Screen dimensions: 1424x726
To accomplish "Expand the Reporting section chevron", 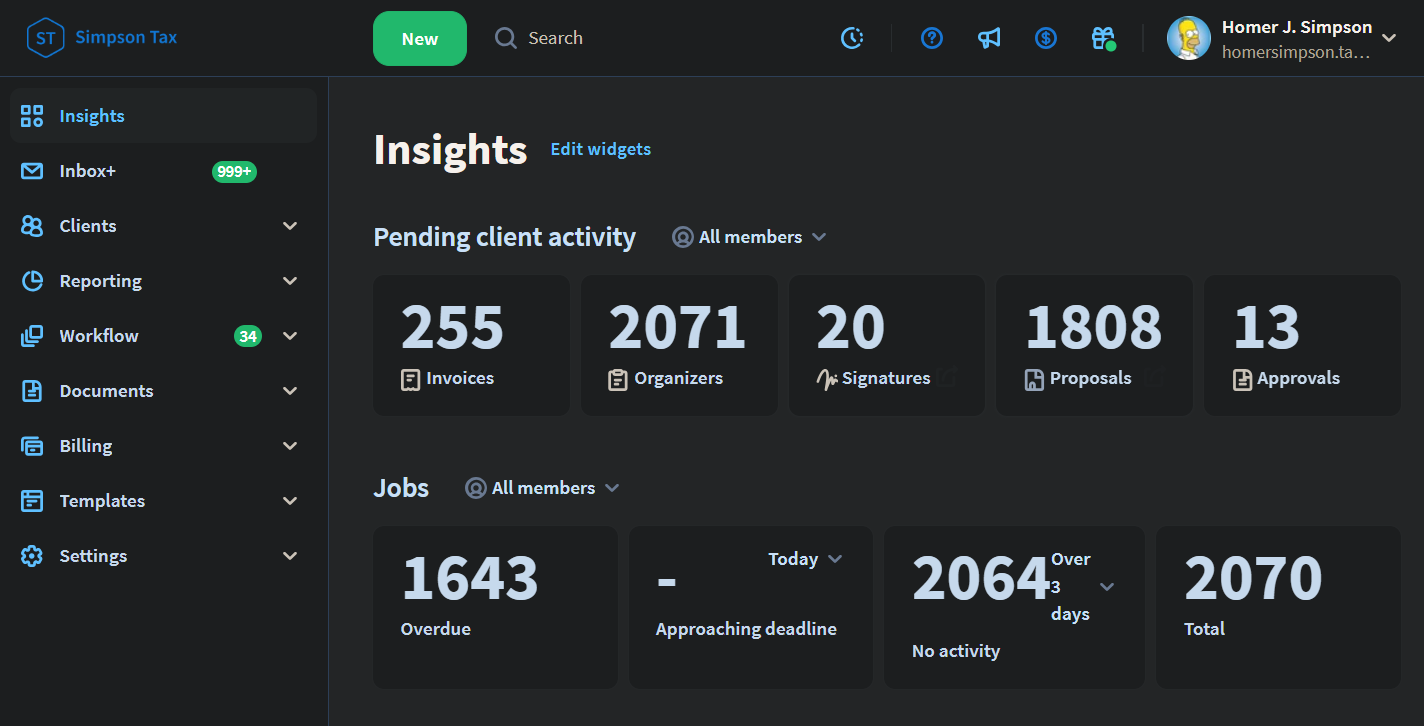I will click(290, 281).
